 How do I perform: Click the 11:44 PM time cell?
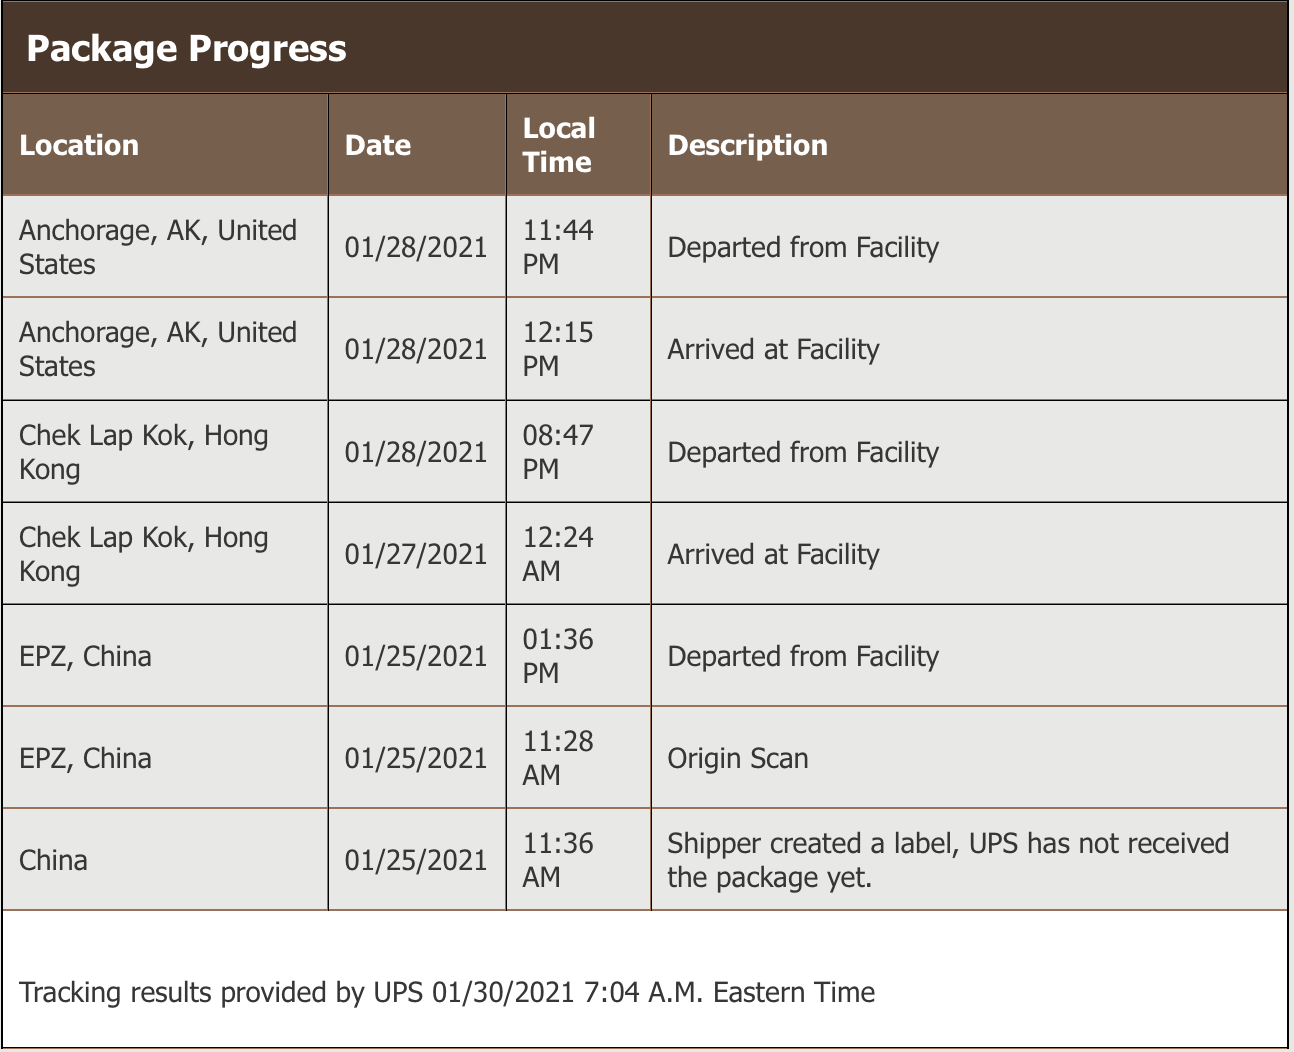point(558,248)
